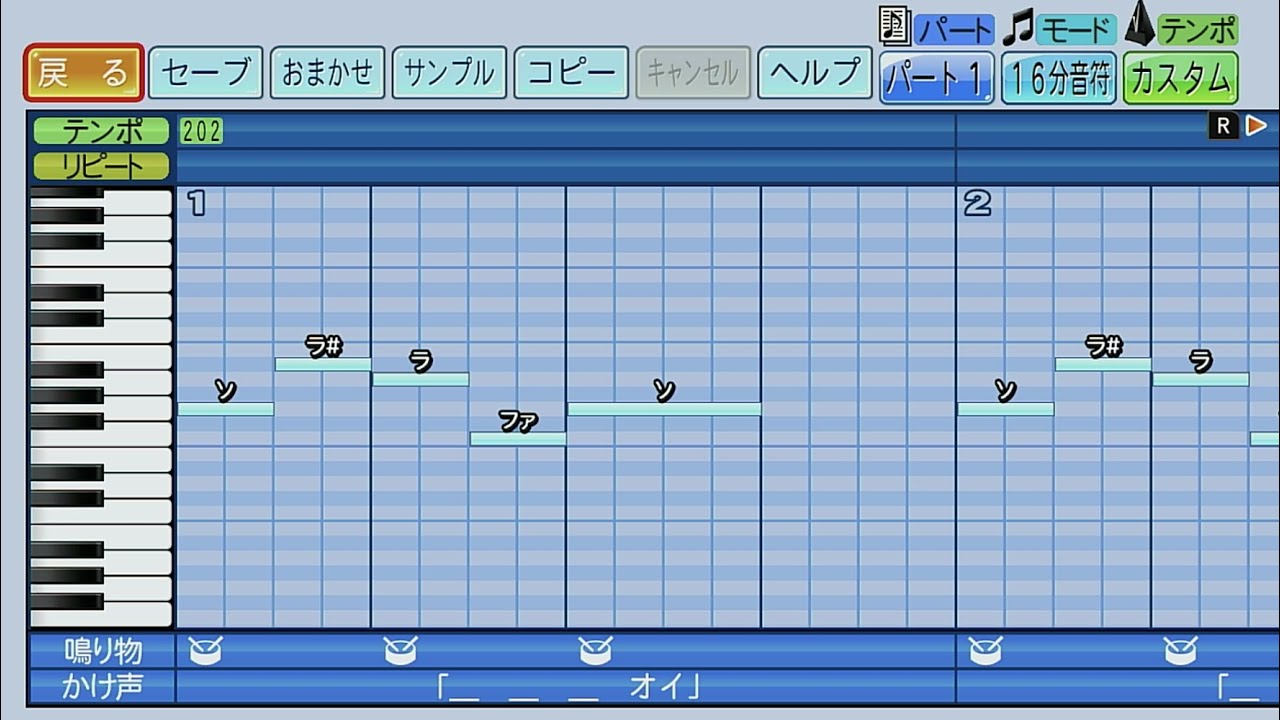Select first ソ note in measure 1
1280x720 pixels.
point(226,409)
